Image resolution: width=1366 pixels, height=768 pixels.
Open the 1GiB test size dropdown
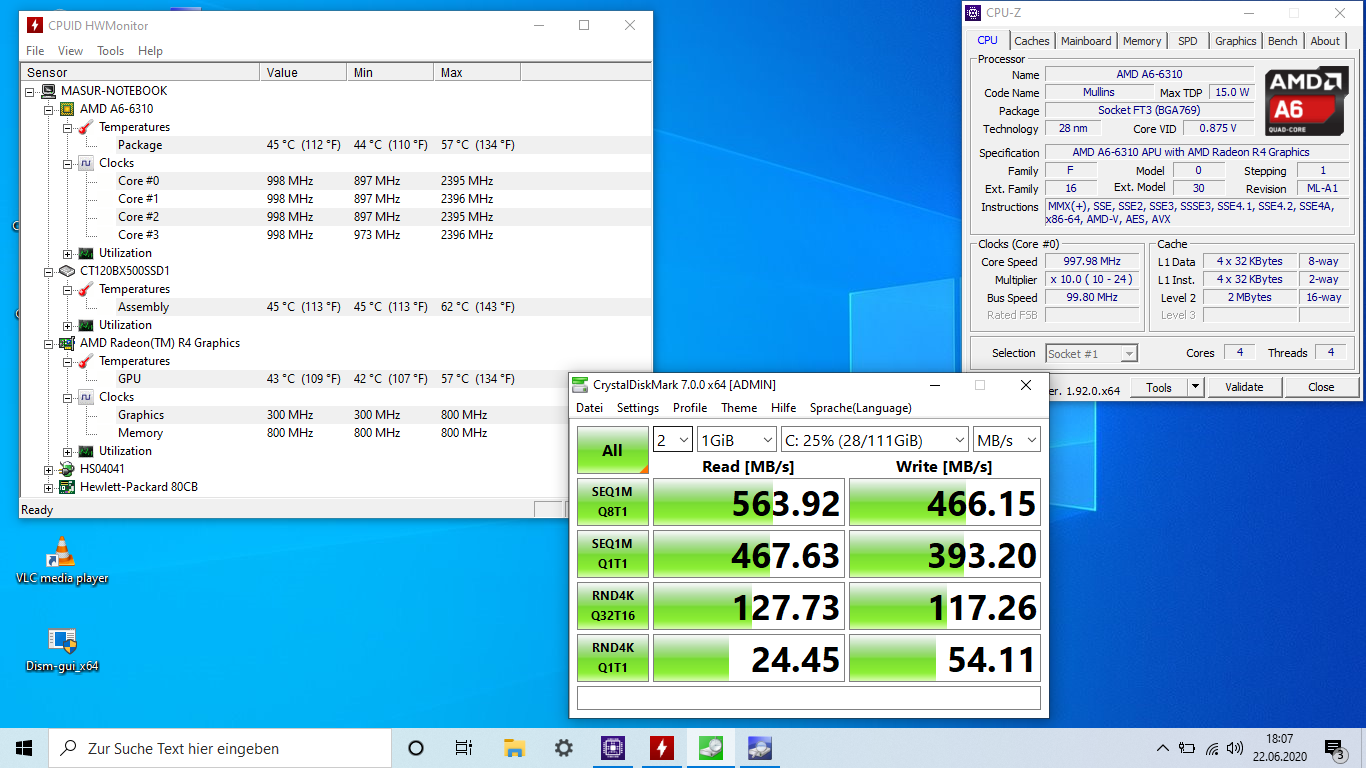[737, 440]
